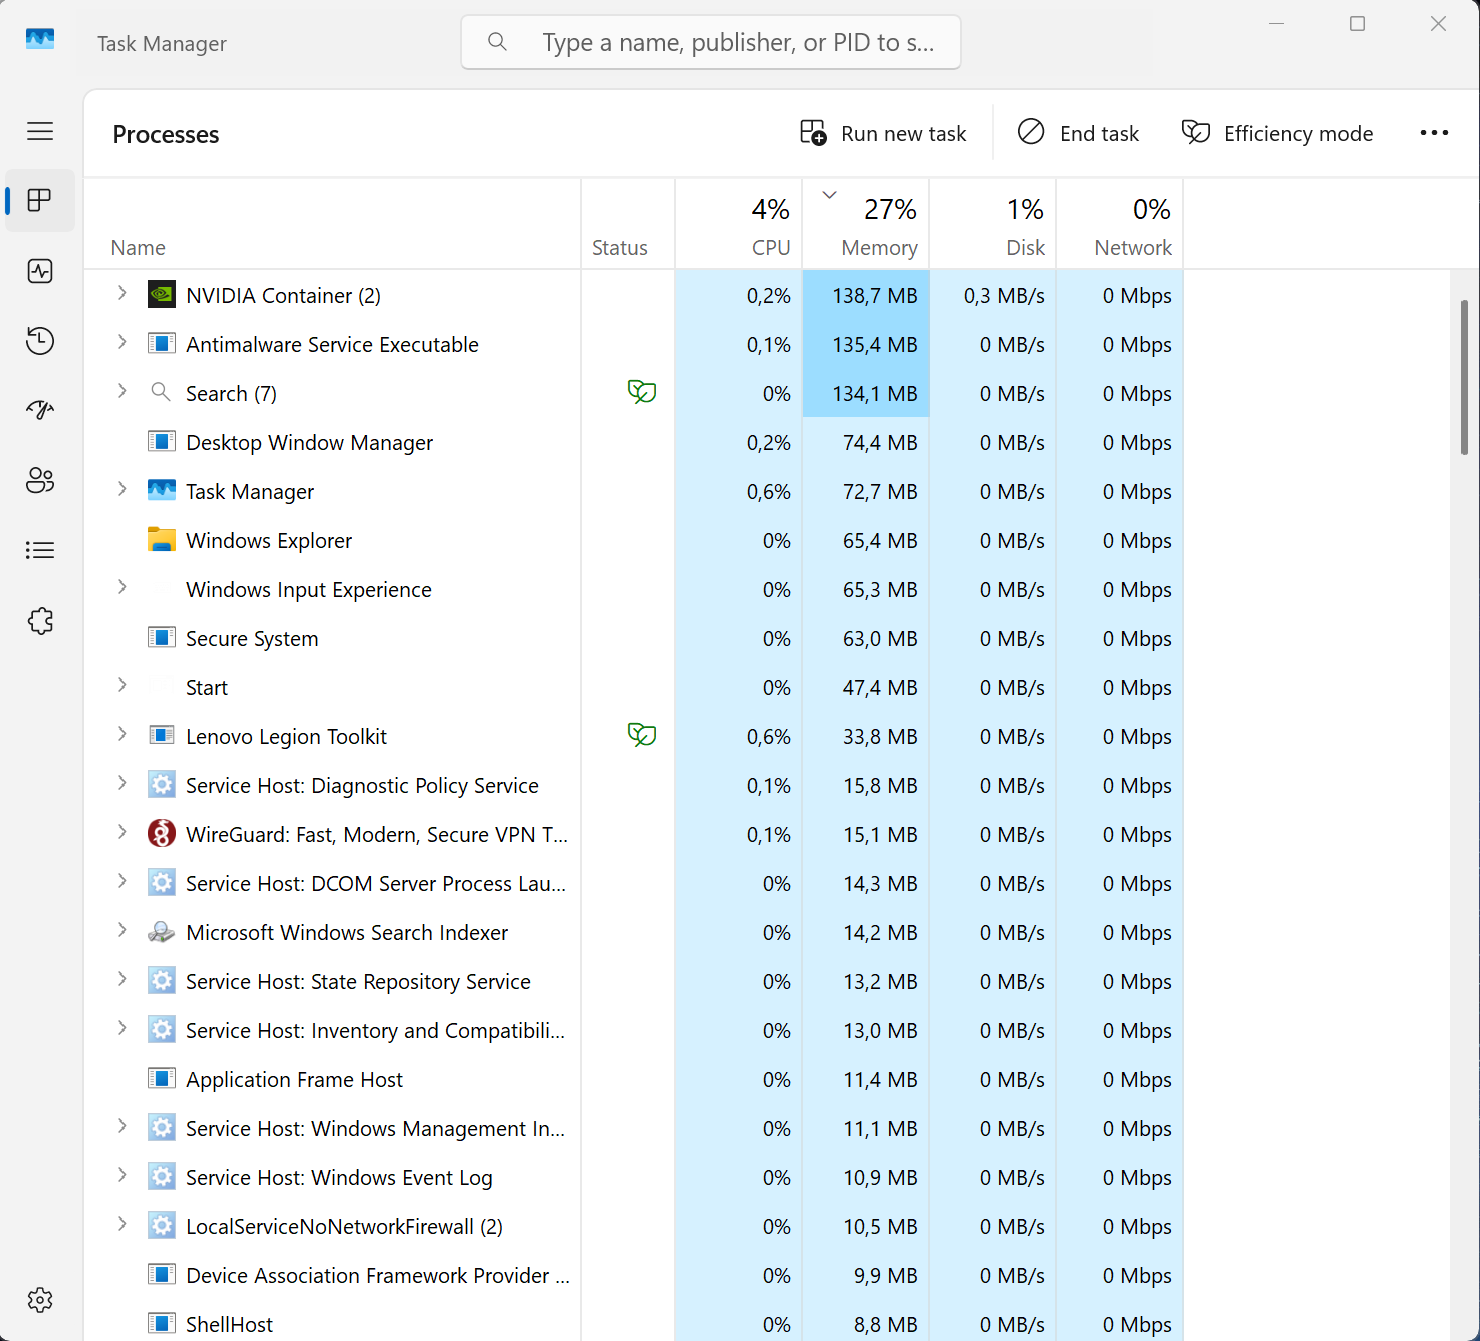Expand Windows Input Experience row
This screenshot has height=1341, width=1480.
click(x=122, y=587)
